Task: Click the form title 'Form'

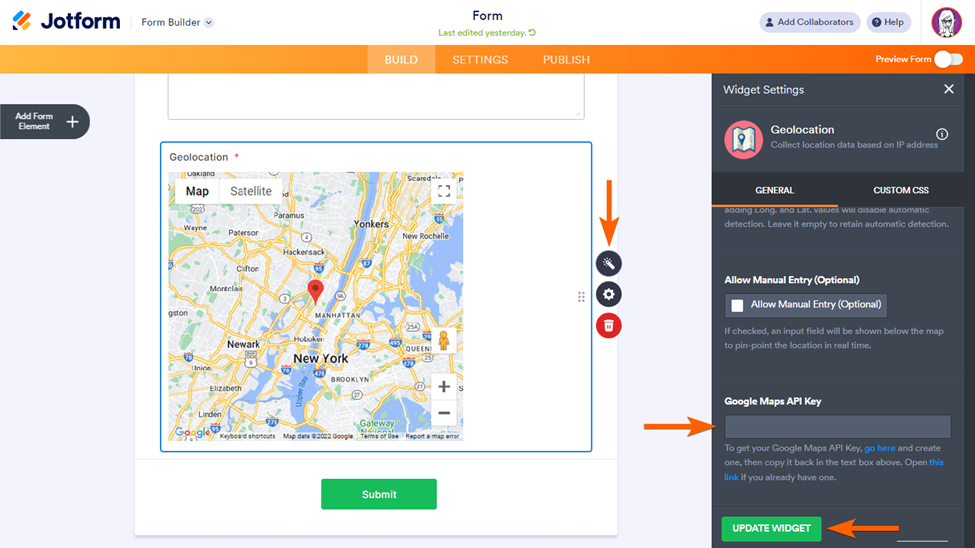Action: click(x=487, y=16)
